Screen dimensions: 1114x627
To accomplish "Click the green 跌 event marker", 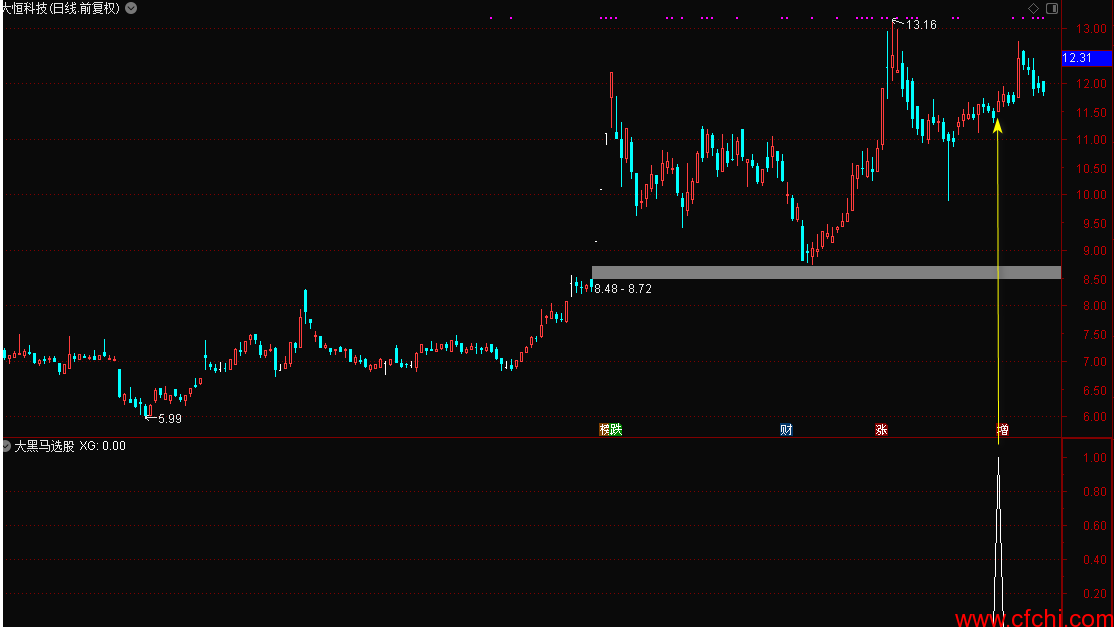I will tap(616, 430).
